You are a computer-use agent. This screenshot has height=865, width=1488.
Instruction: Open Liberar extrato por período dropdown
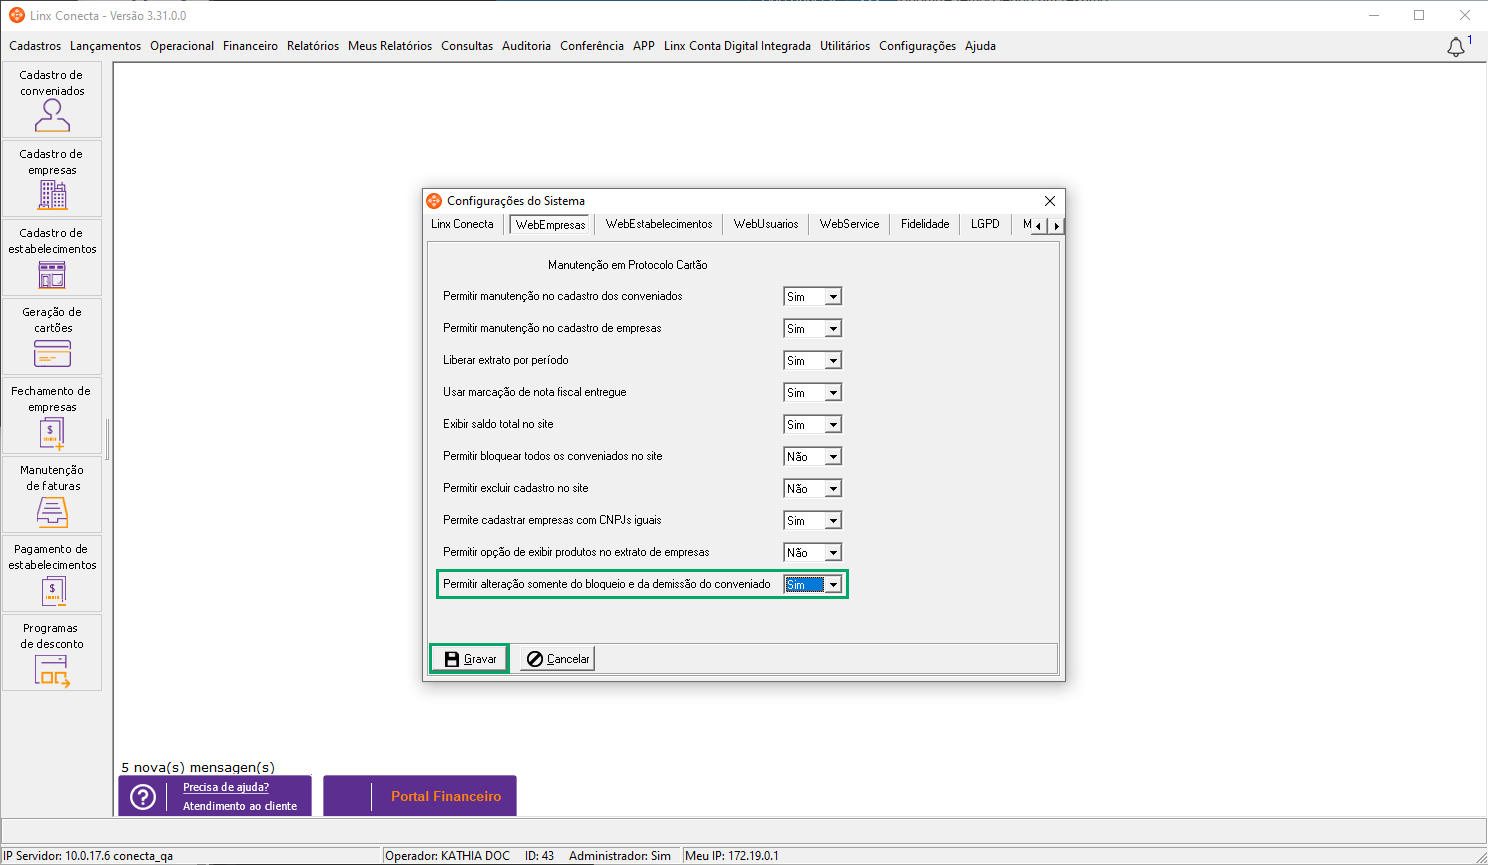833,361
